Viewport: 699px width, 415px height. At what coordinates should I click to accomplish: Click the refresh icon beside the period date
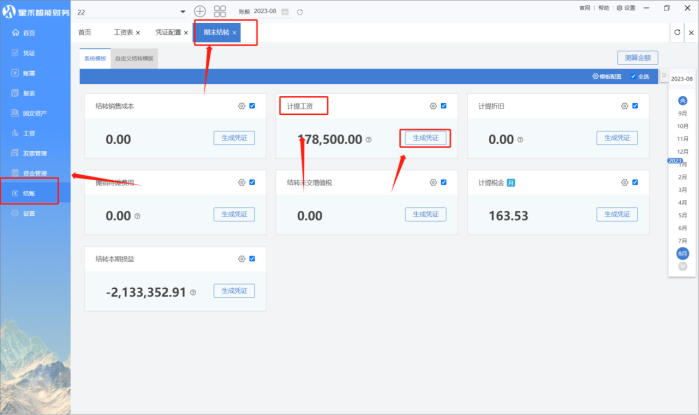[x=300, y=11]
